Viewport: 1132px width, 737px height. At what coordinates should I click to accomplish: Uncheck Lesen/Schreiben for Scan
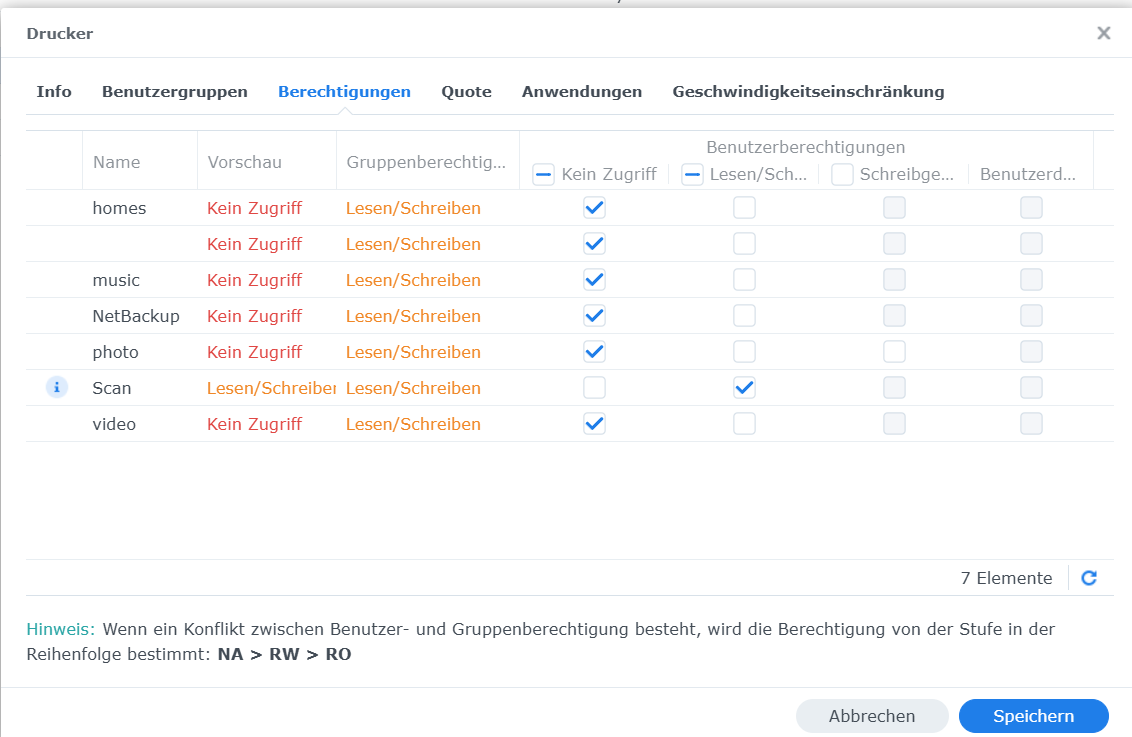click(744, 388)
